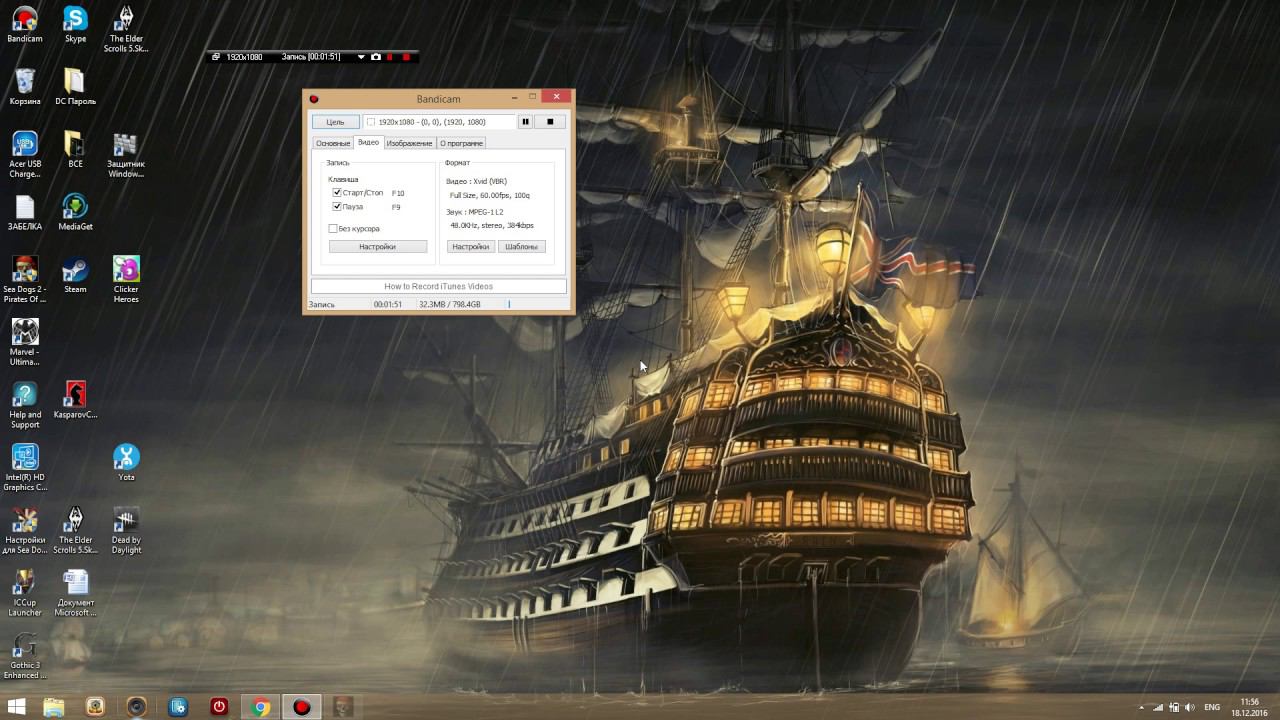Select the Gothic 3 Enhanced shortcut
Screen dimensions: 1280x720
click(25, 656)
